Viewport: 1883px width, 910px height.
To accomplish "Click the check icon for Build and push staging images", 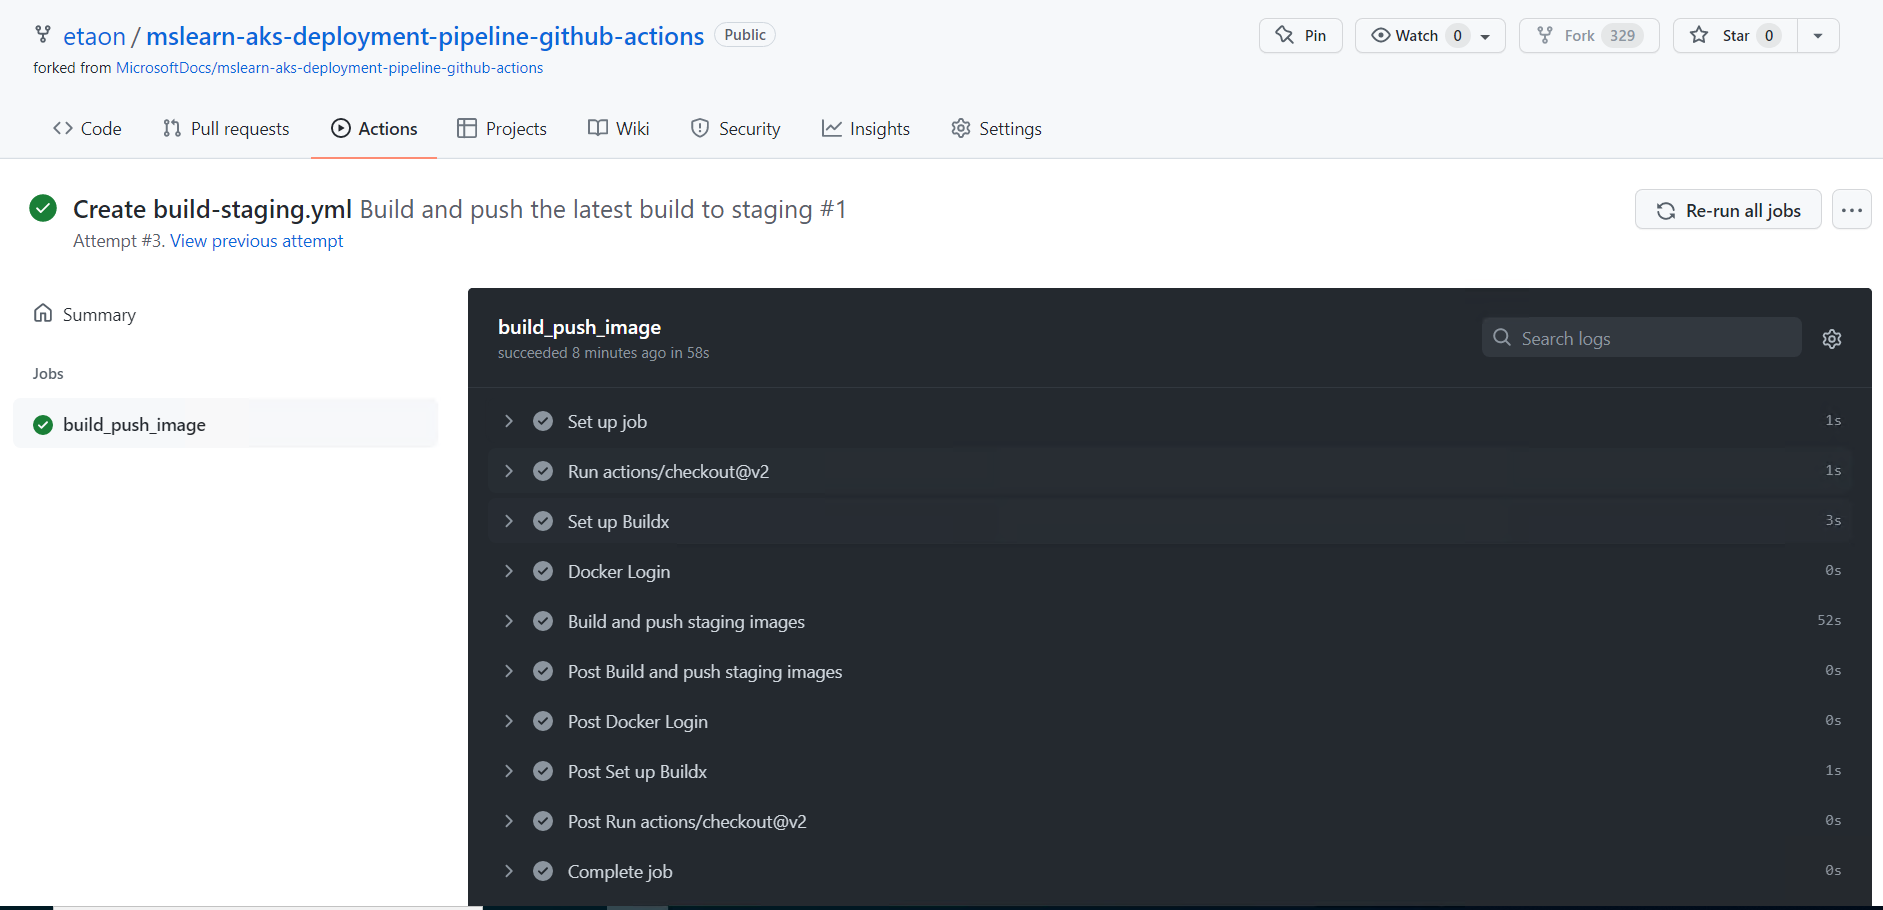I will click(543, 621).
